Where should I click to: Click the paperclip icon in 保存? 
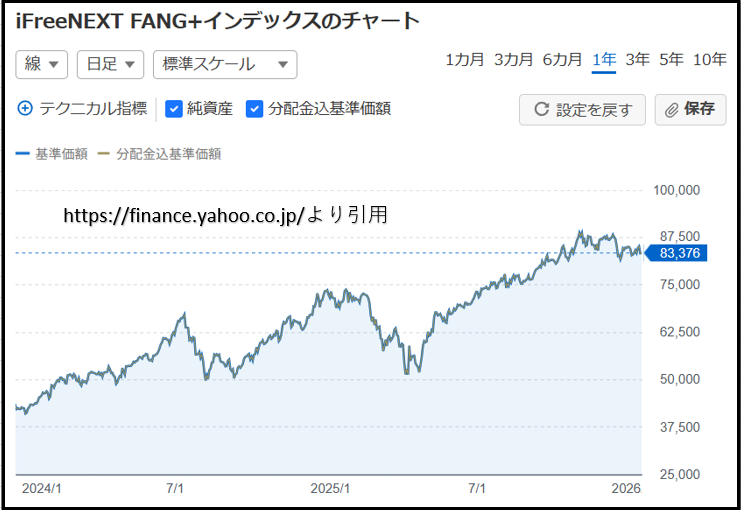(672, 110)
